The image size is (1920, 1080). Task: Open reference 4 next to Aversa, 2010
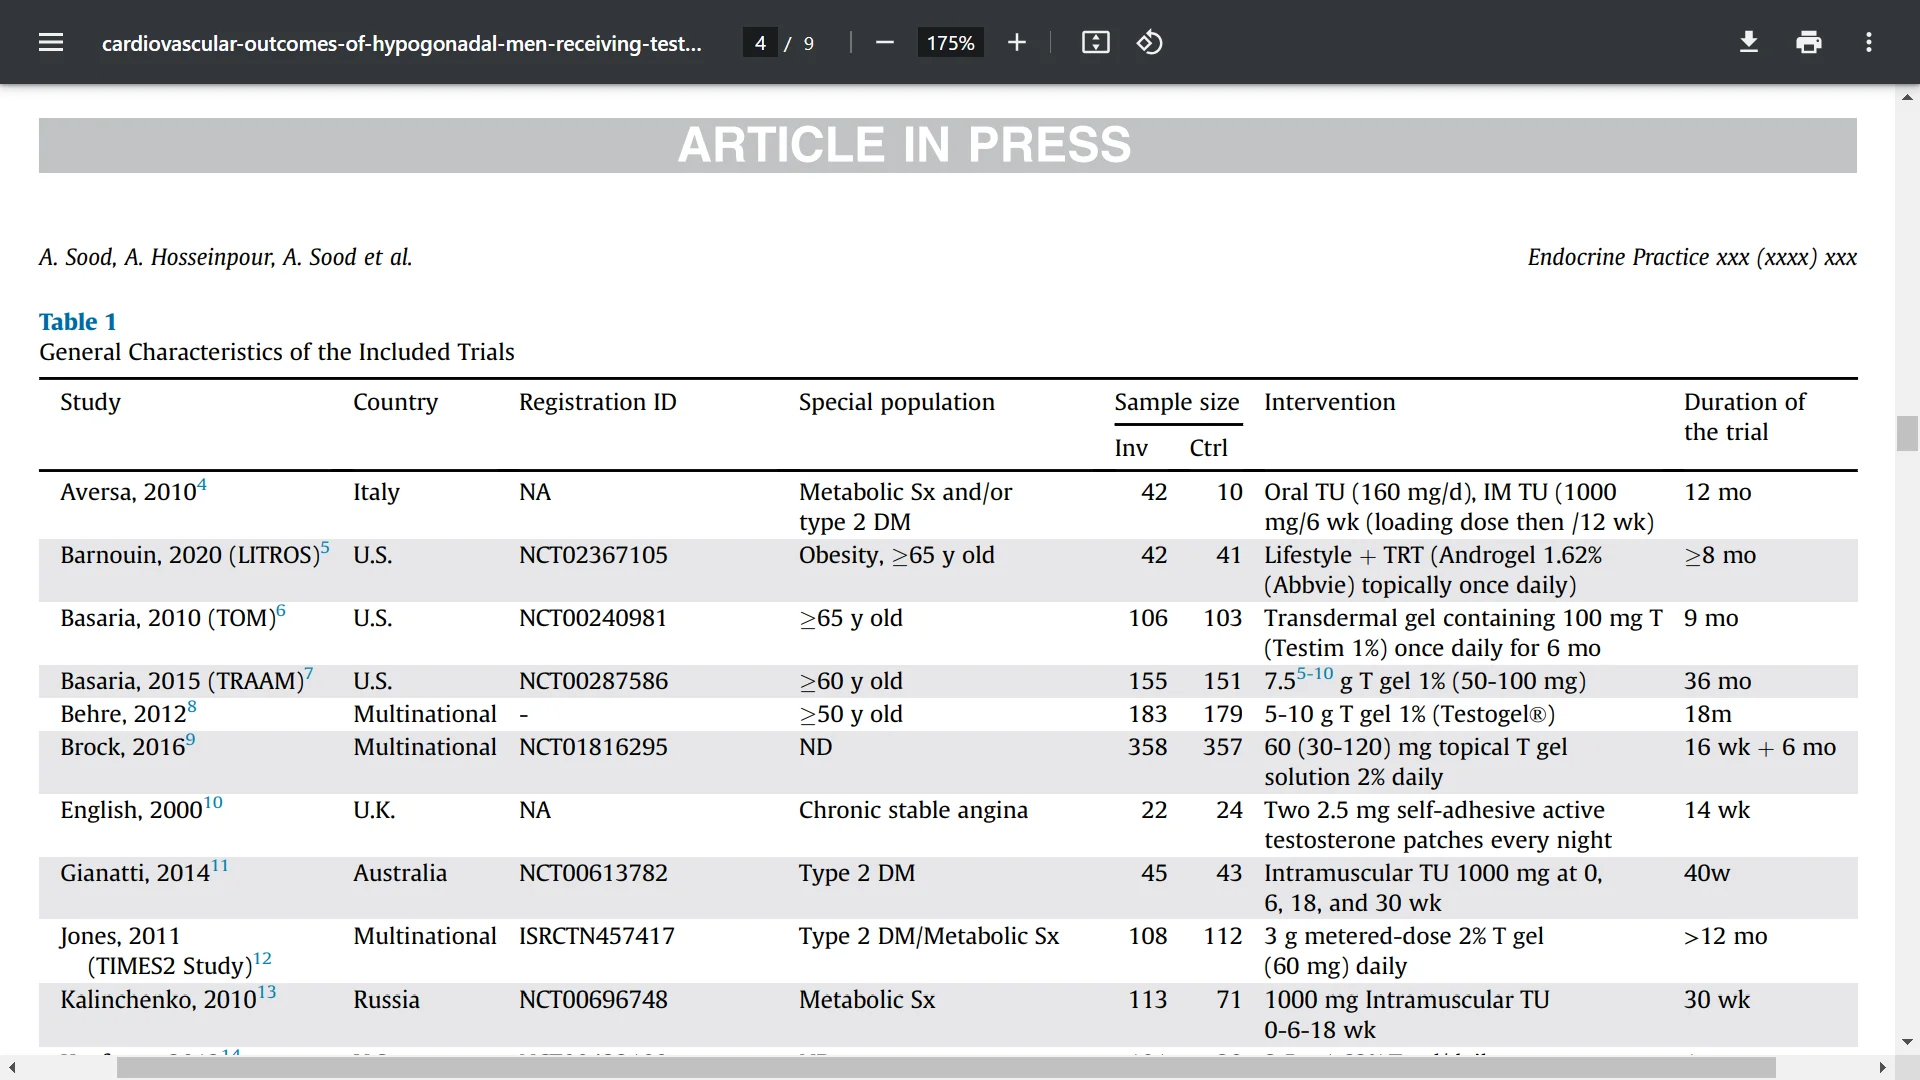tap(202, 485)
